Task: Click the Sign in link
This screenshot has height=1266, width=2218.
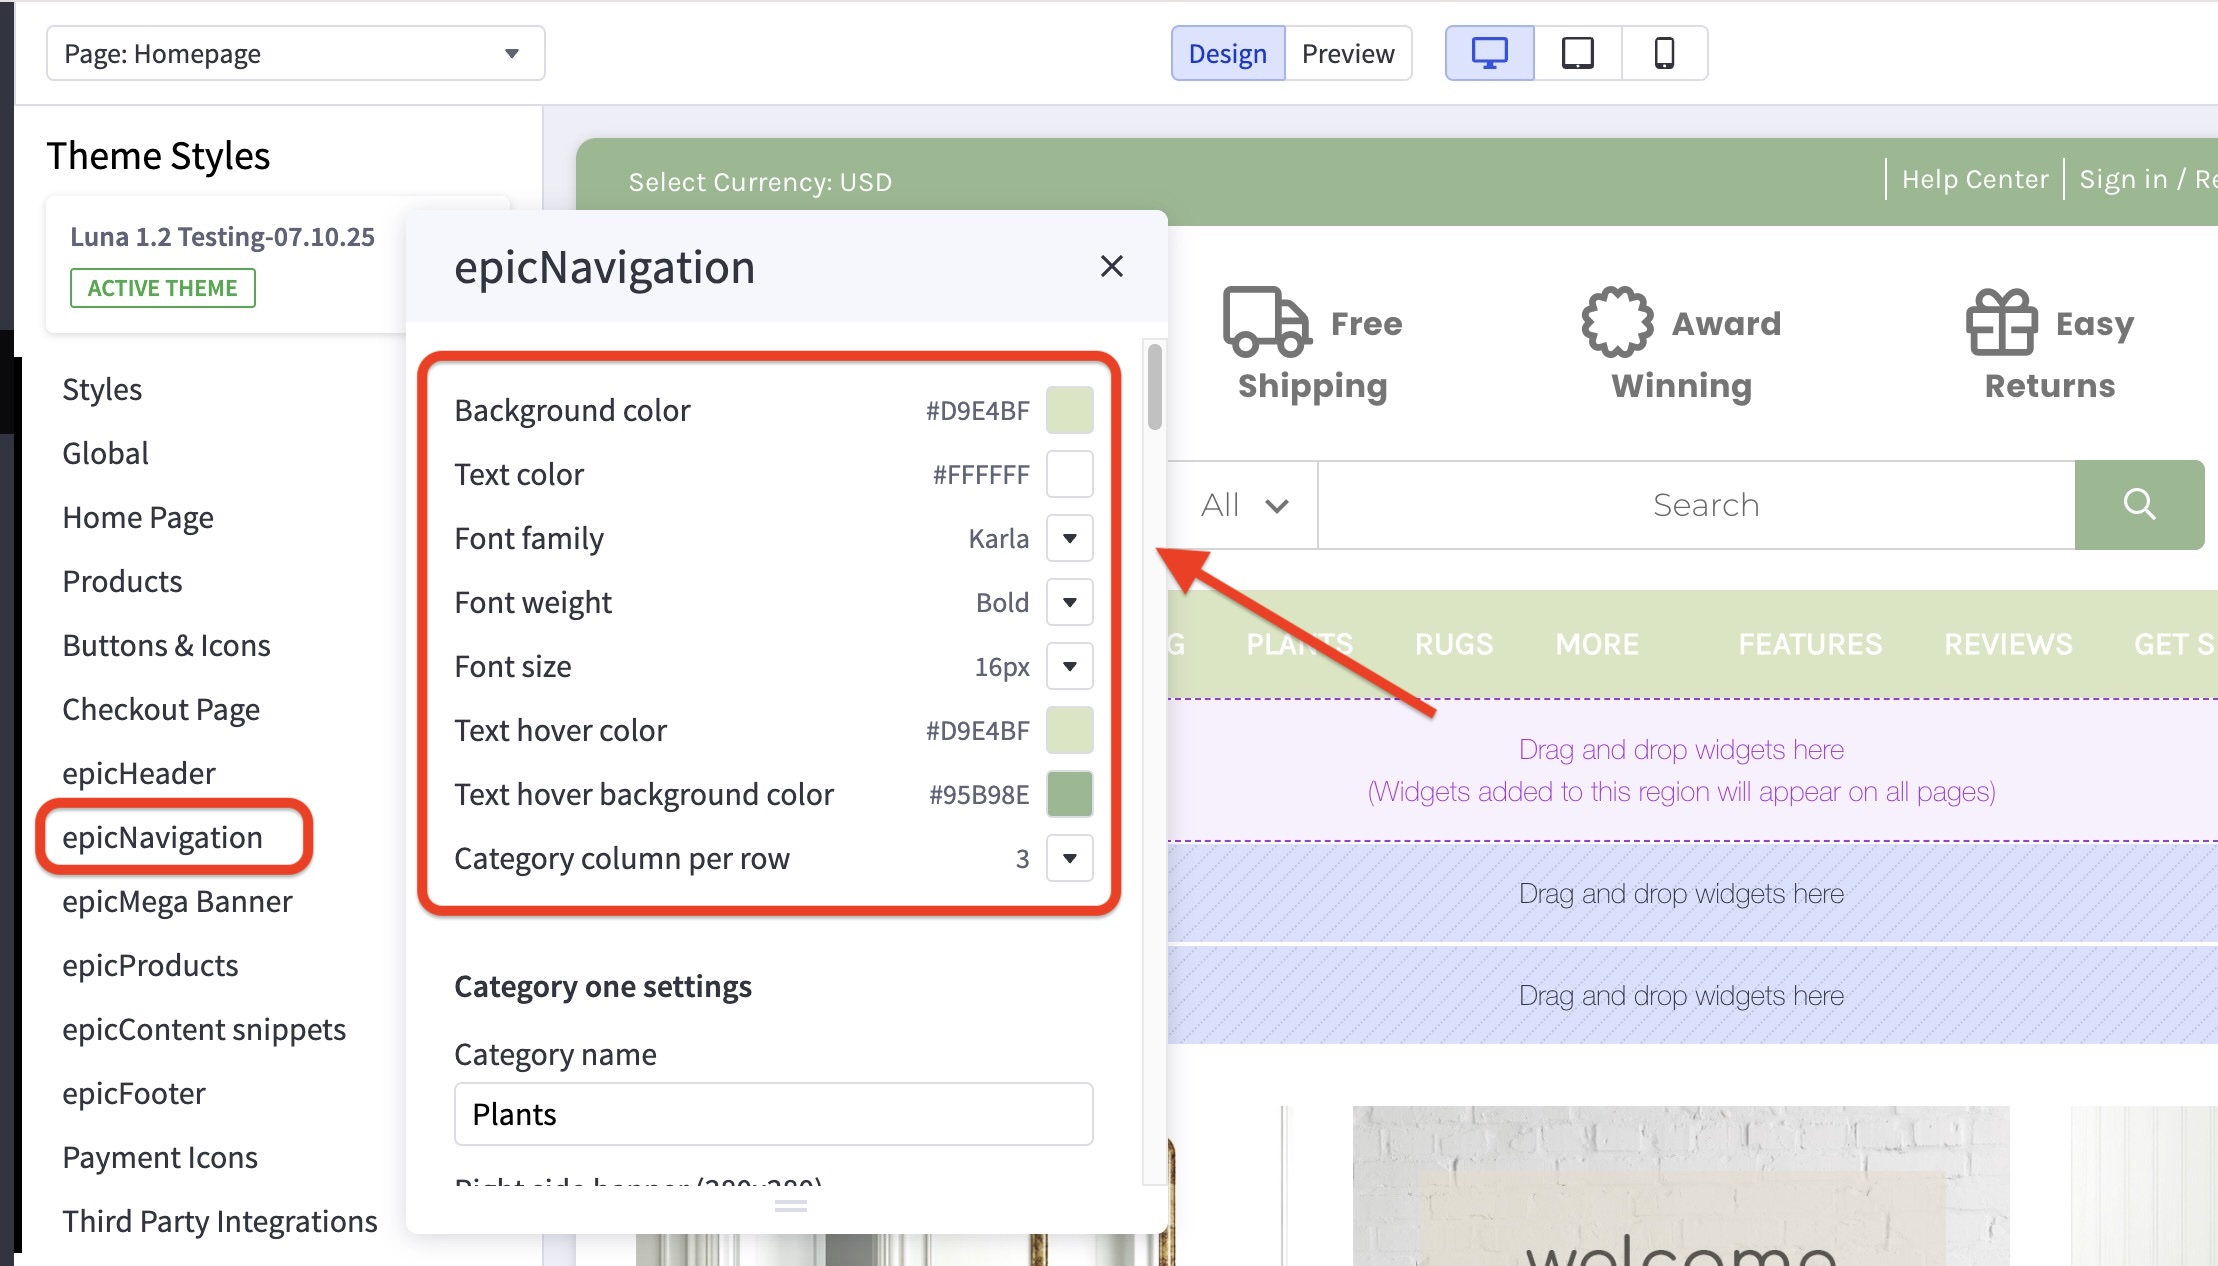Action: 2123,179
